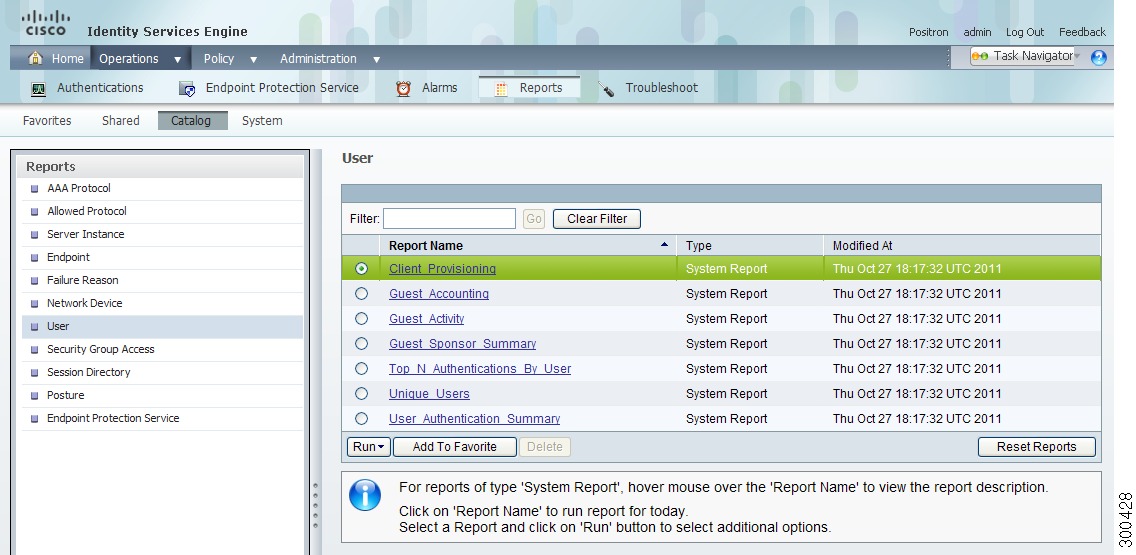Open the Run dropdown button

click(369, 447)
